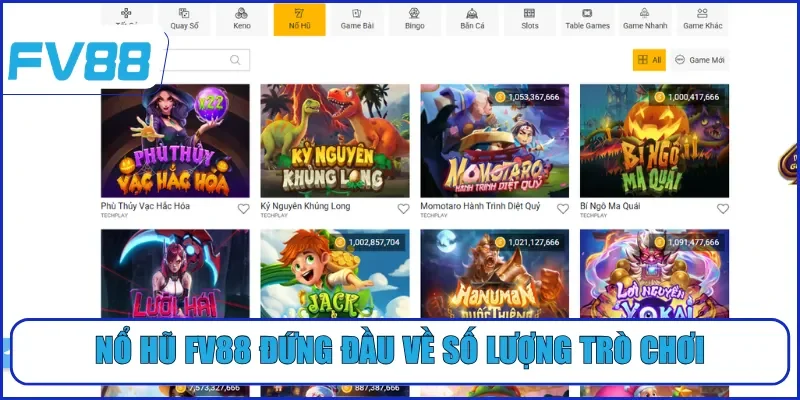
Task: Click the All grid icon
Action: coord(643,60)
